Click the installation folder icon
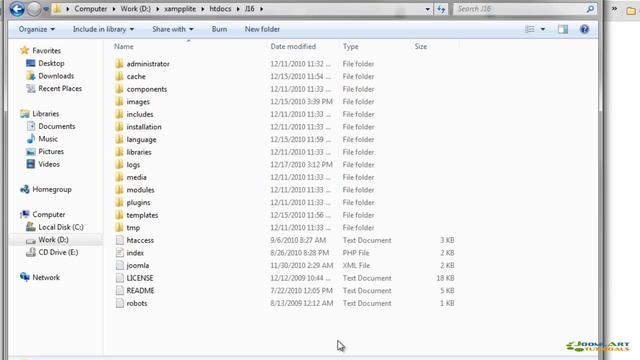The height and width of the screenshot is (360, 640). [119, 127]
